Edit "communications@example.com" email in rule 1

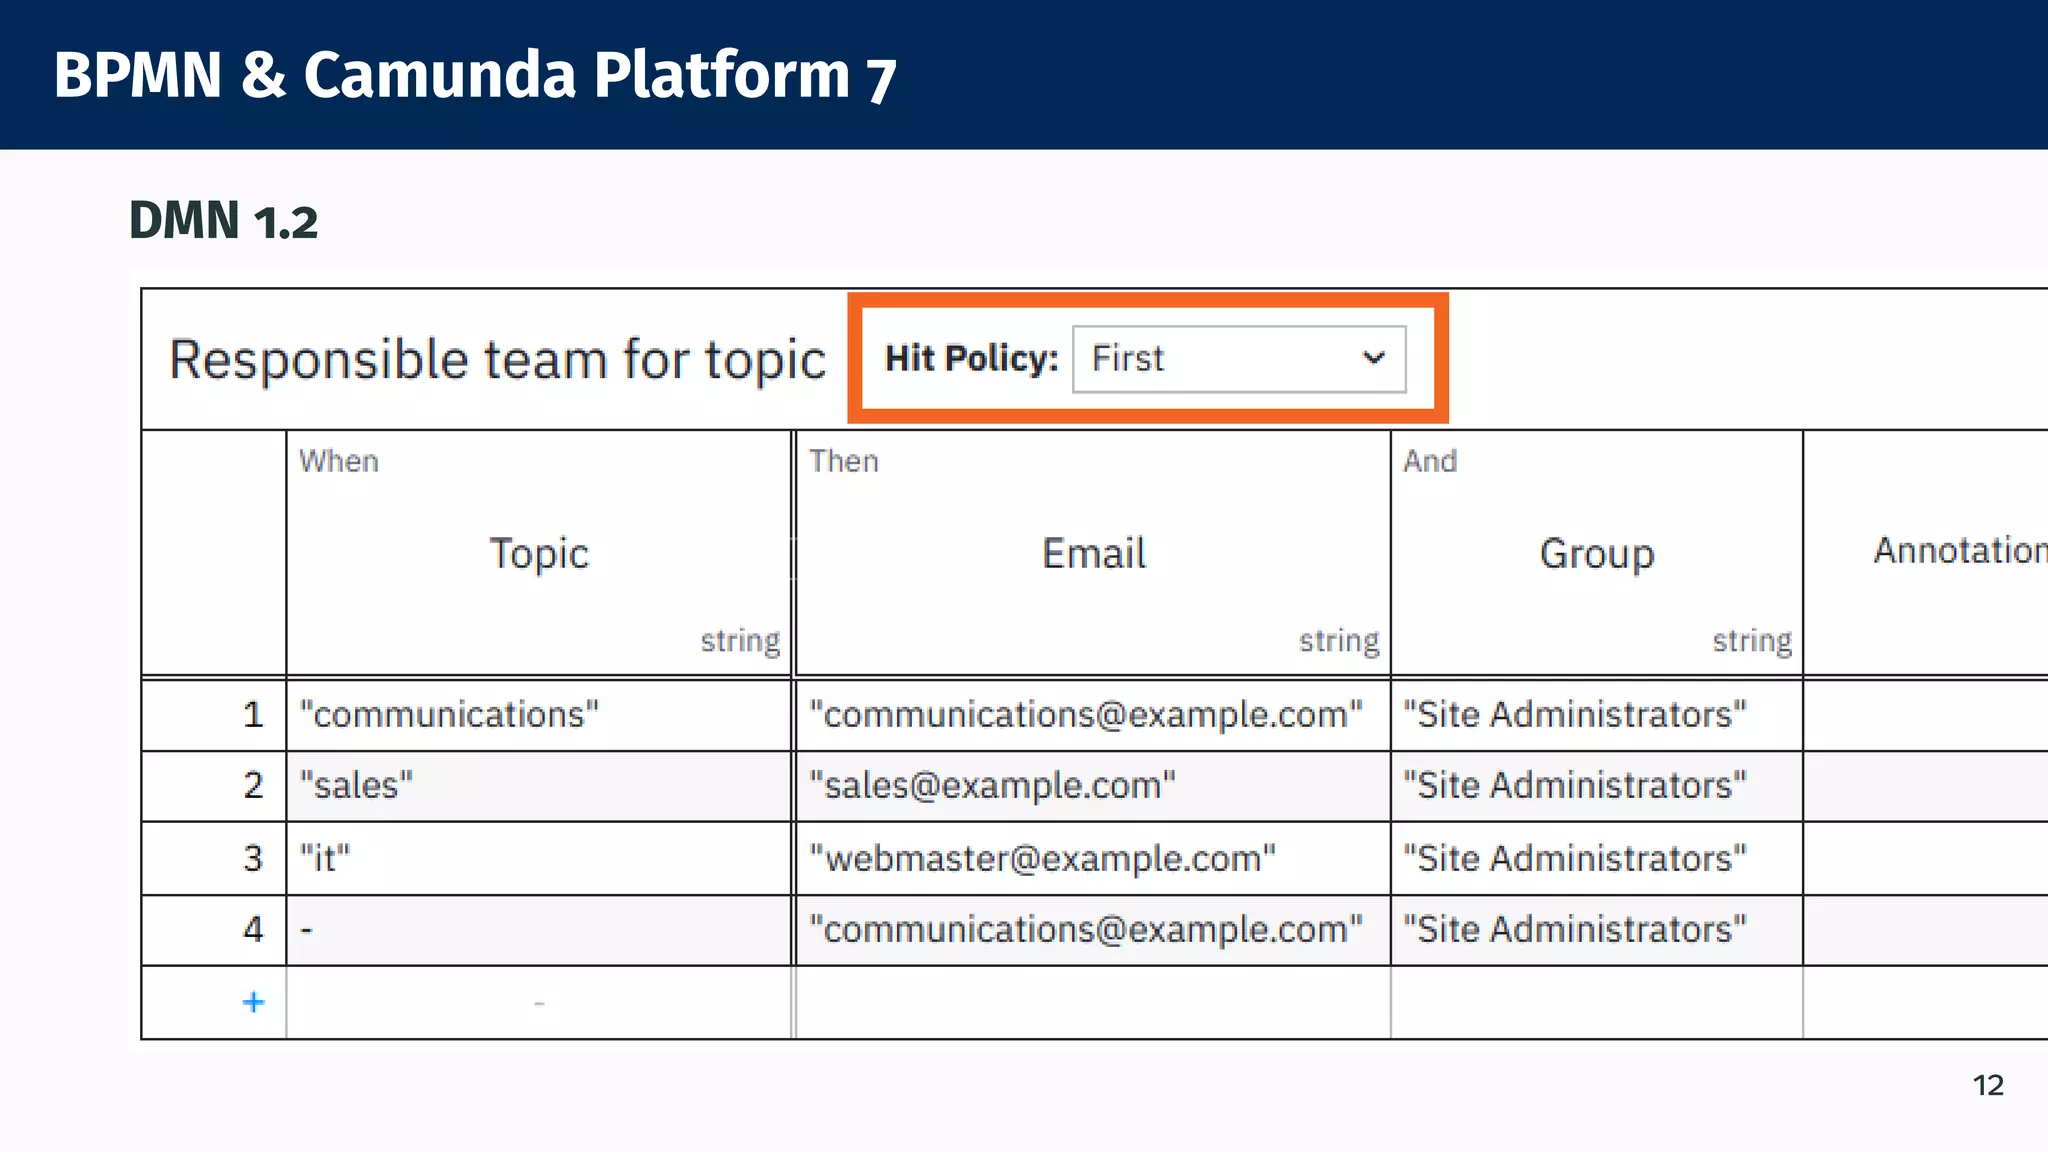(x=1093, y=715)
